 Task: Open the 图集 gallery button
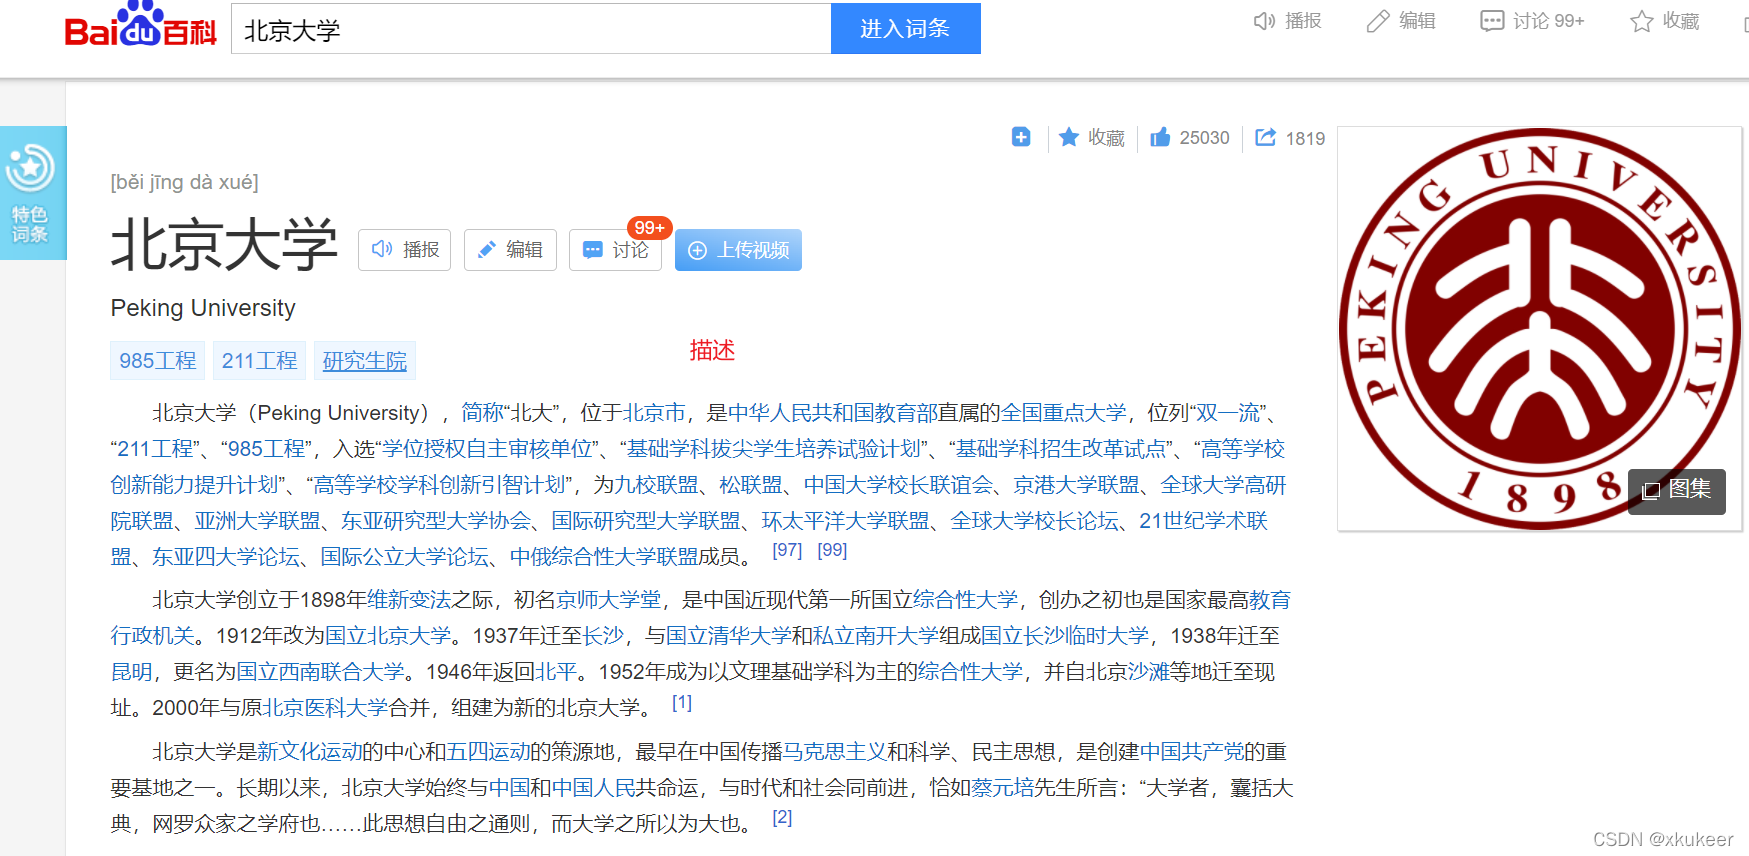[1677, 490]
